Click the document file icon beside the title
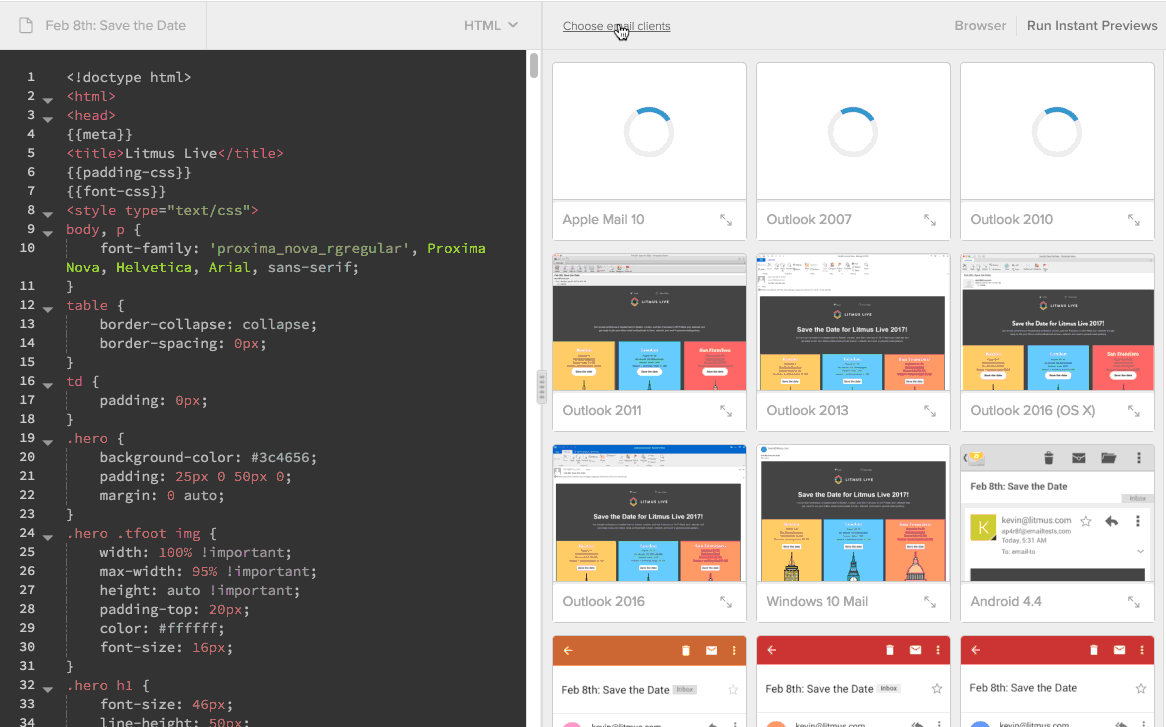The width and height of the screenshot is (1166, 727). 26,25
